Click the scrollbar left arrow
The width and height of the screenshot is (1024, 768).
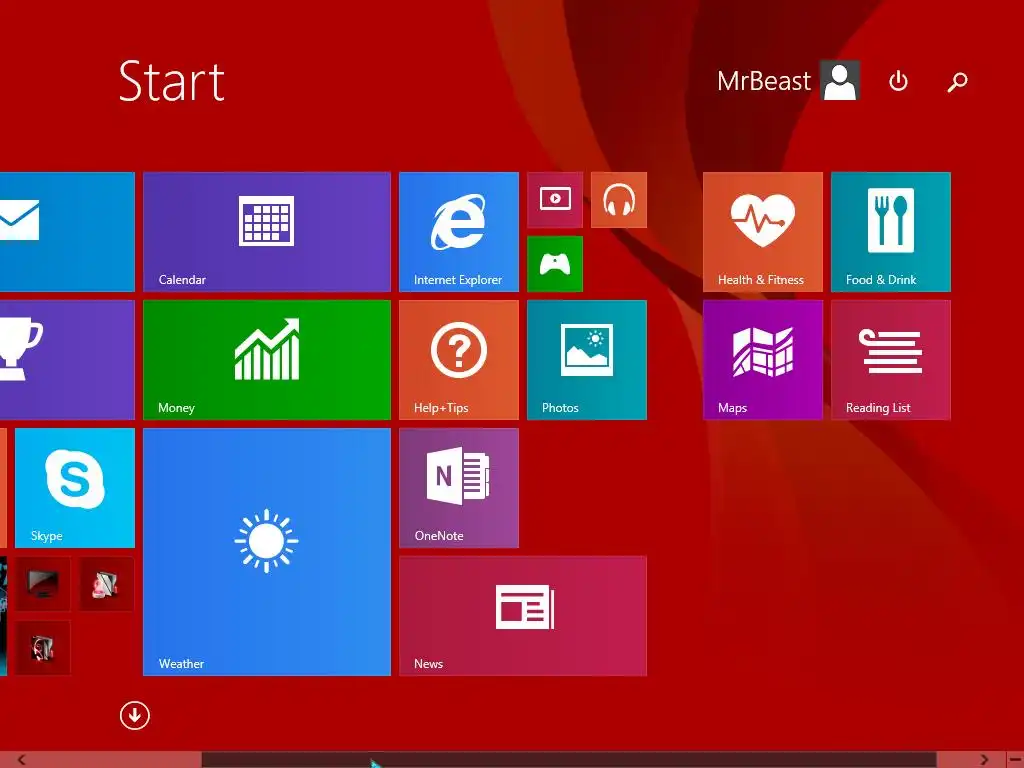tap(21, 760)
